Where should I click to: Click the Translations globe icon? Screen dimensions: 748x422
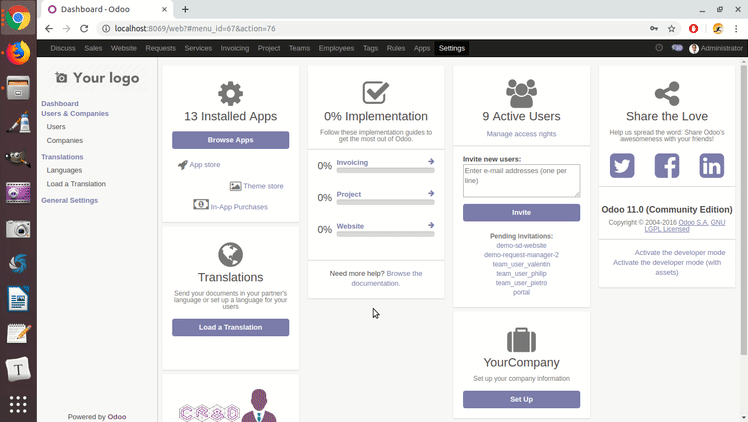[x=230, y=255]
